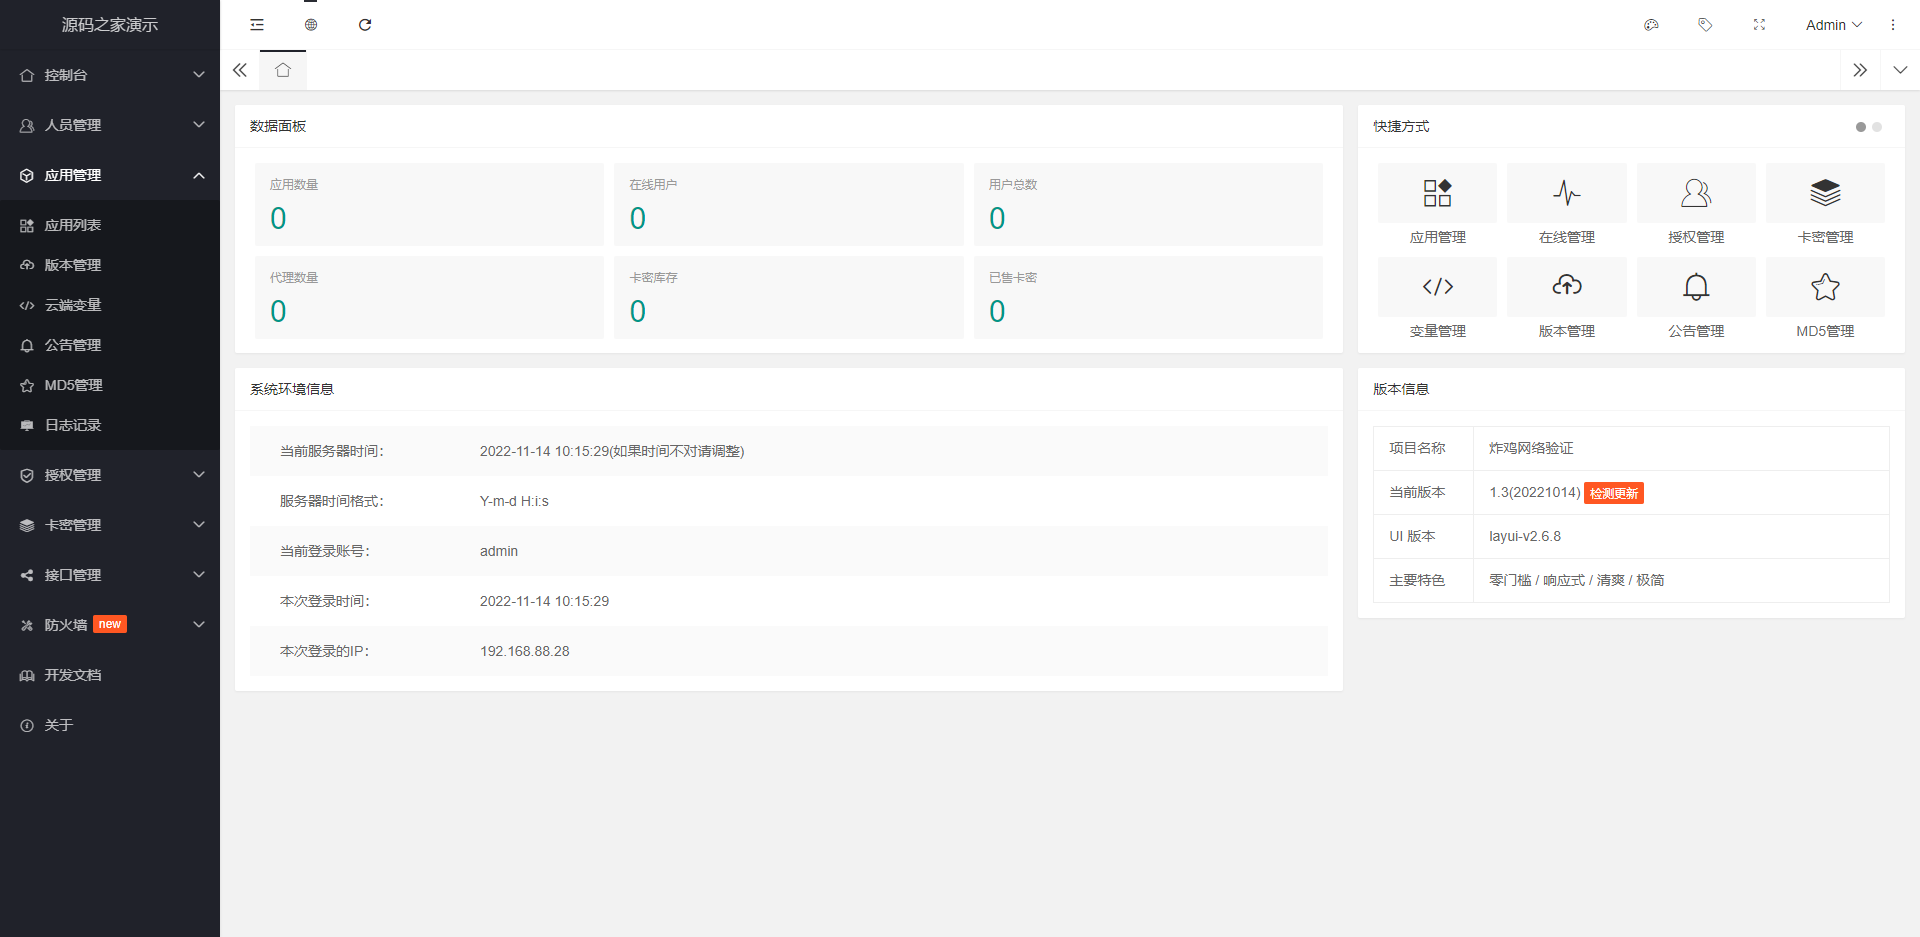Expand 人员管理 sidebar menu
This screenshot has height=937, width=1920.
click(x=110, y=125)
